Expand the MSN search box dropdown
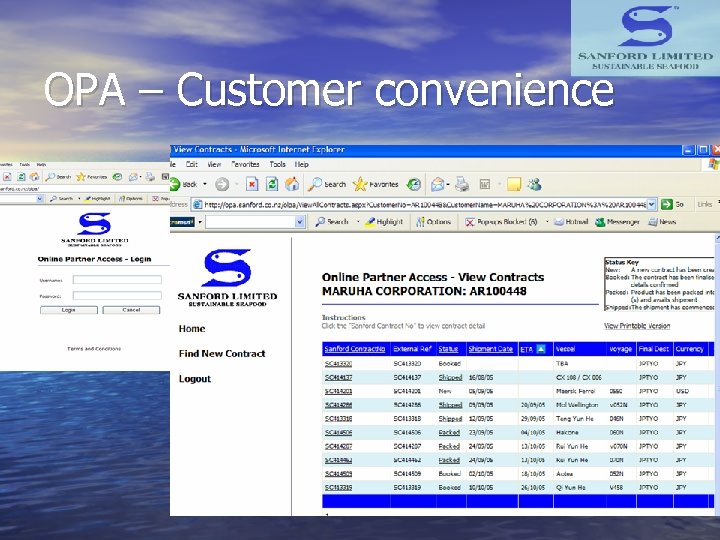 tap(300, 222)
